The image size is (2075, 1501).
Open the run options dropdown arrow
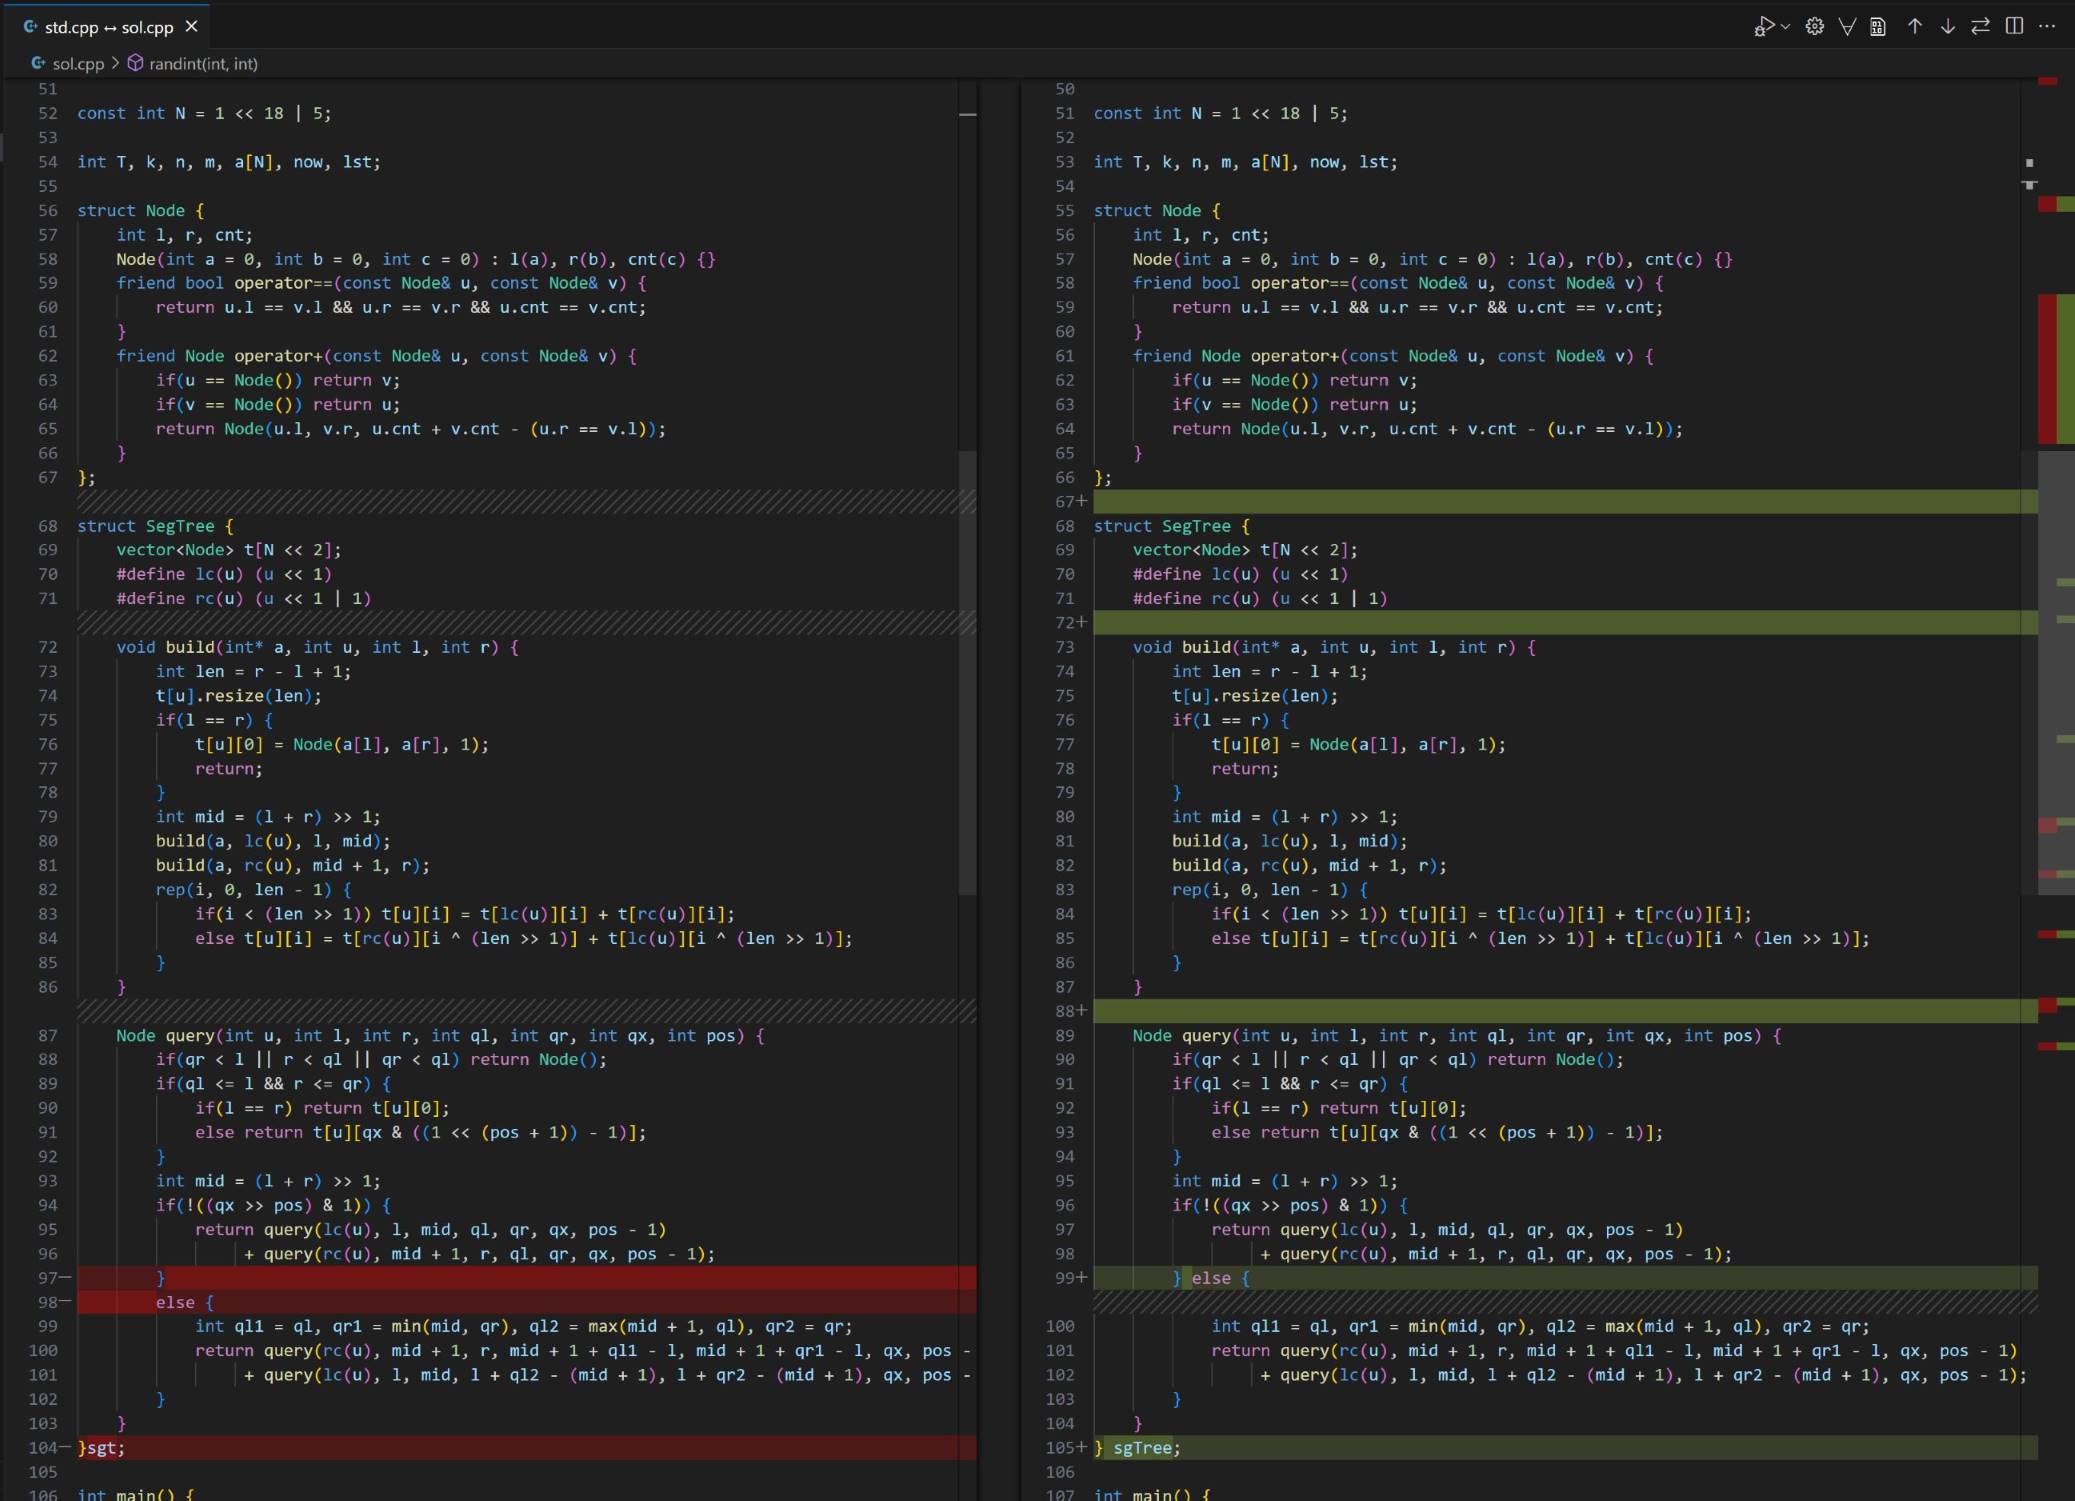pyautogui.click(x=1785, y=27)
